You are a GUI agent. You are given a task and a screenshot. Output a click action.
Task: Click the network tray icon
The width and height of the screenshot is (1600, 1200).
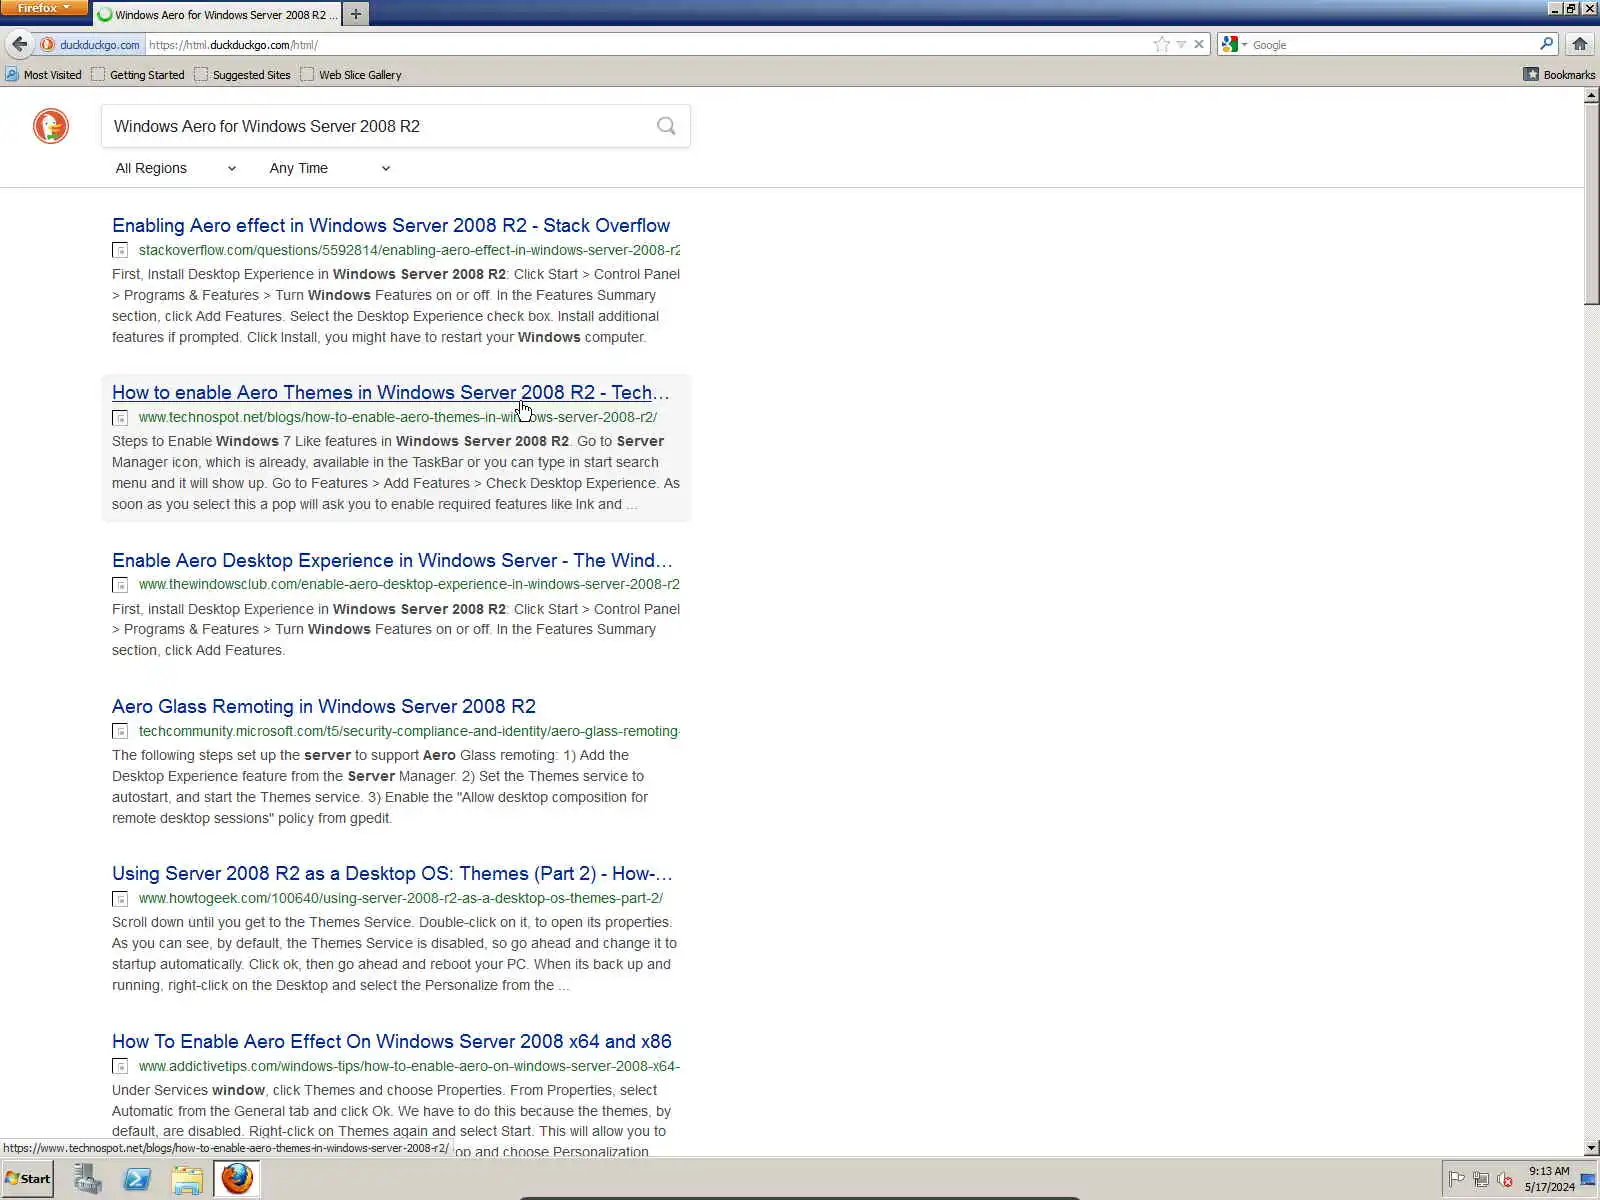coord(1481,1179)
